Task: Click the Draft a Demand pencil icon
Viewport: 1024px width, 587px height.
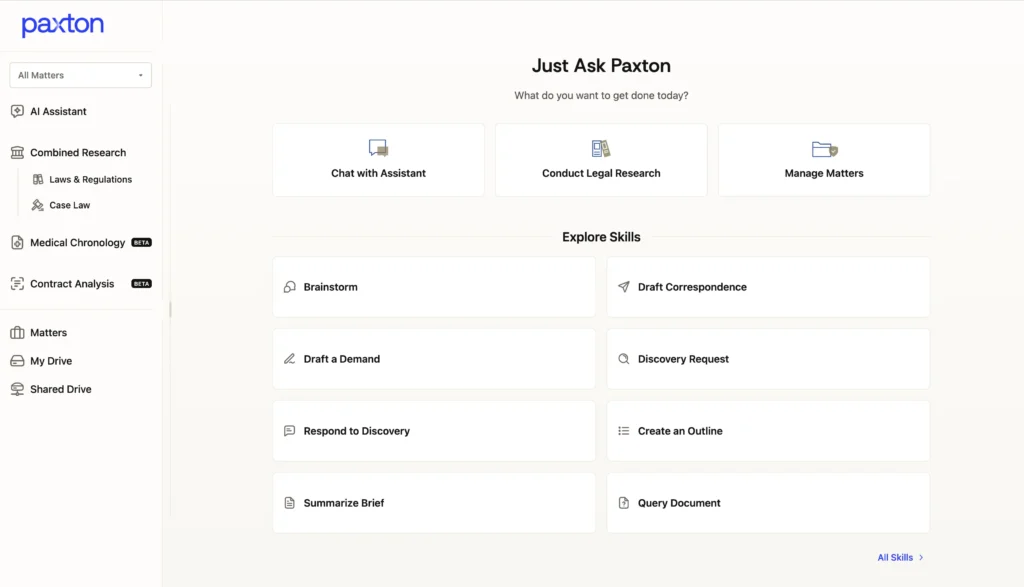Action: [x=289, y=359]
